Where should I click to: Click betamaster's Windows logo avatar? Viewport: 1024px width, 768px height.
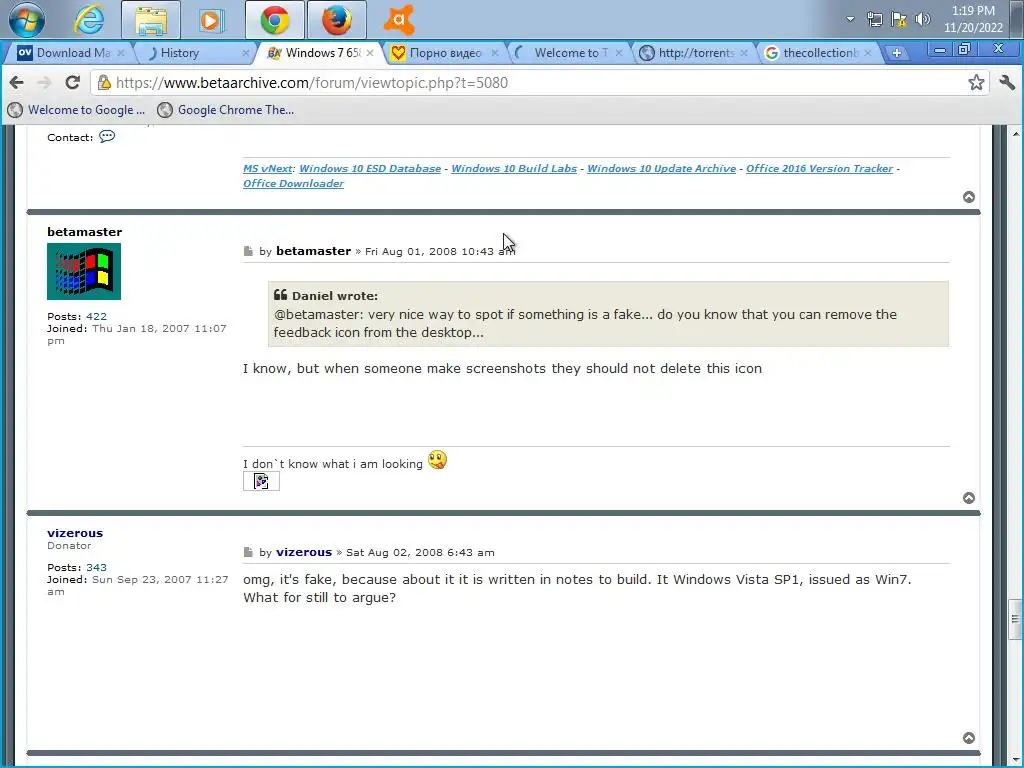coord(84,271)
